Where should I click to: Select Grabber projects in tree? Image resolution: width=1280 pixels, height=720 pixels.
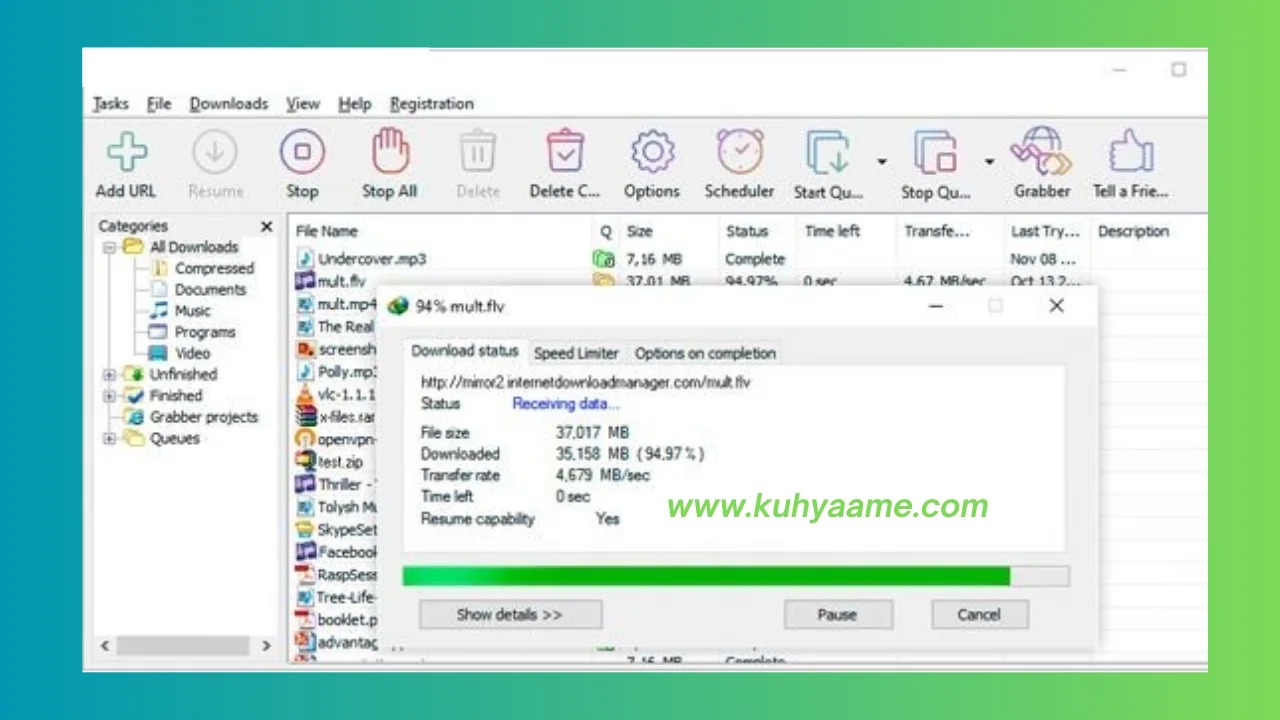tap(203, 417)
